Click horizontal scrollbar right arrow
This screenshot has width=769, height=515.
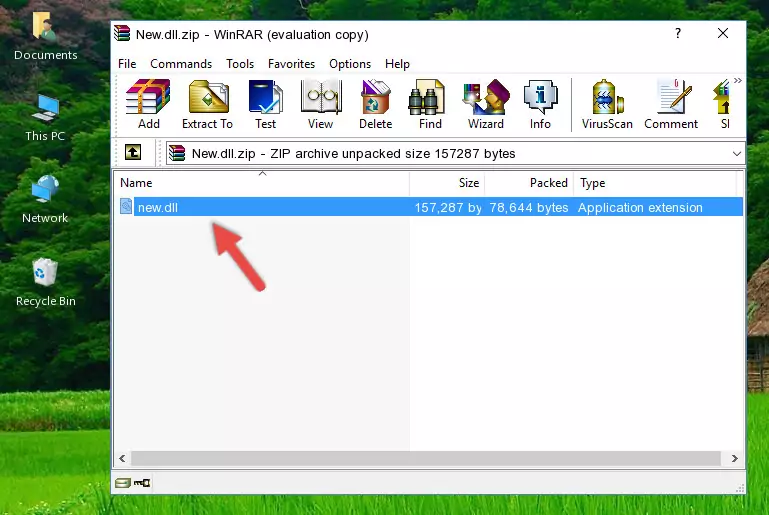(734, 459)
